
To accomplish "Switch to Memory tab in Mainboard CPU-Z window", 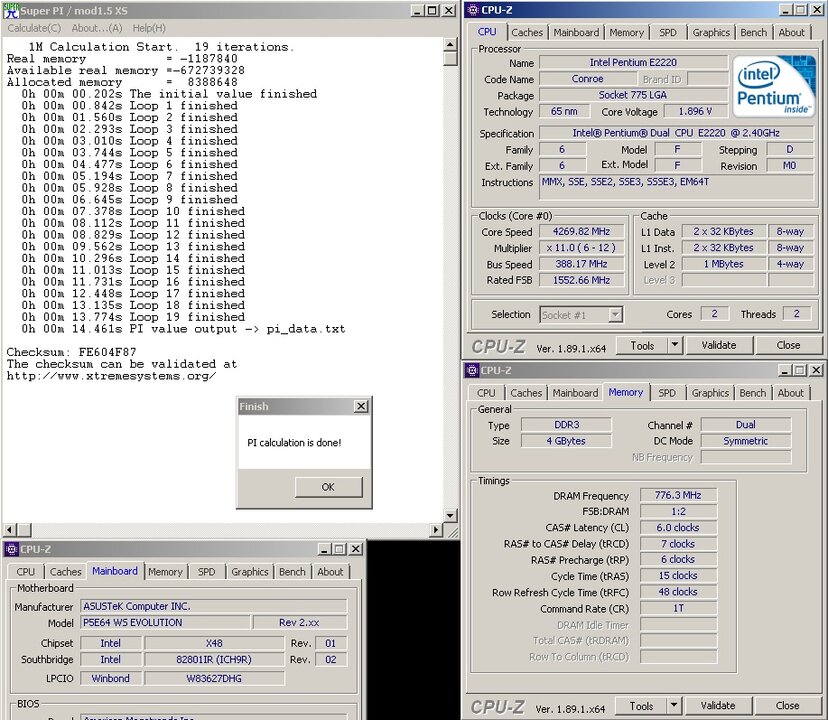I will click(x=165, y=572).
